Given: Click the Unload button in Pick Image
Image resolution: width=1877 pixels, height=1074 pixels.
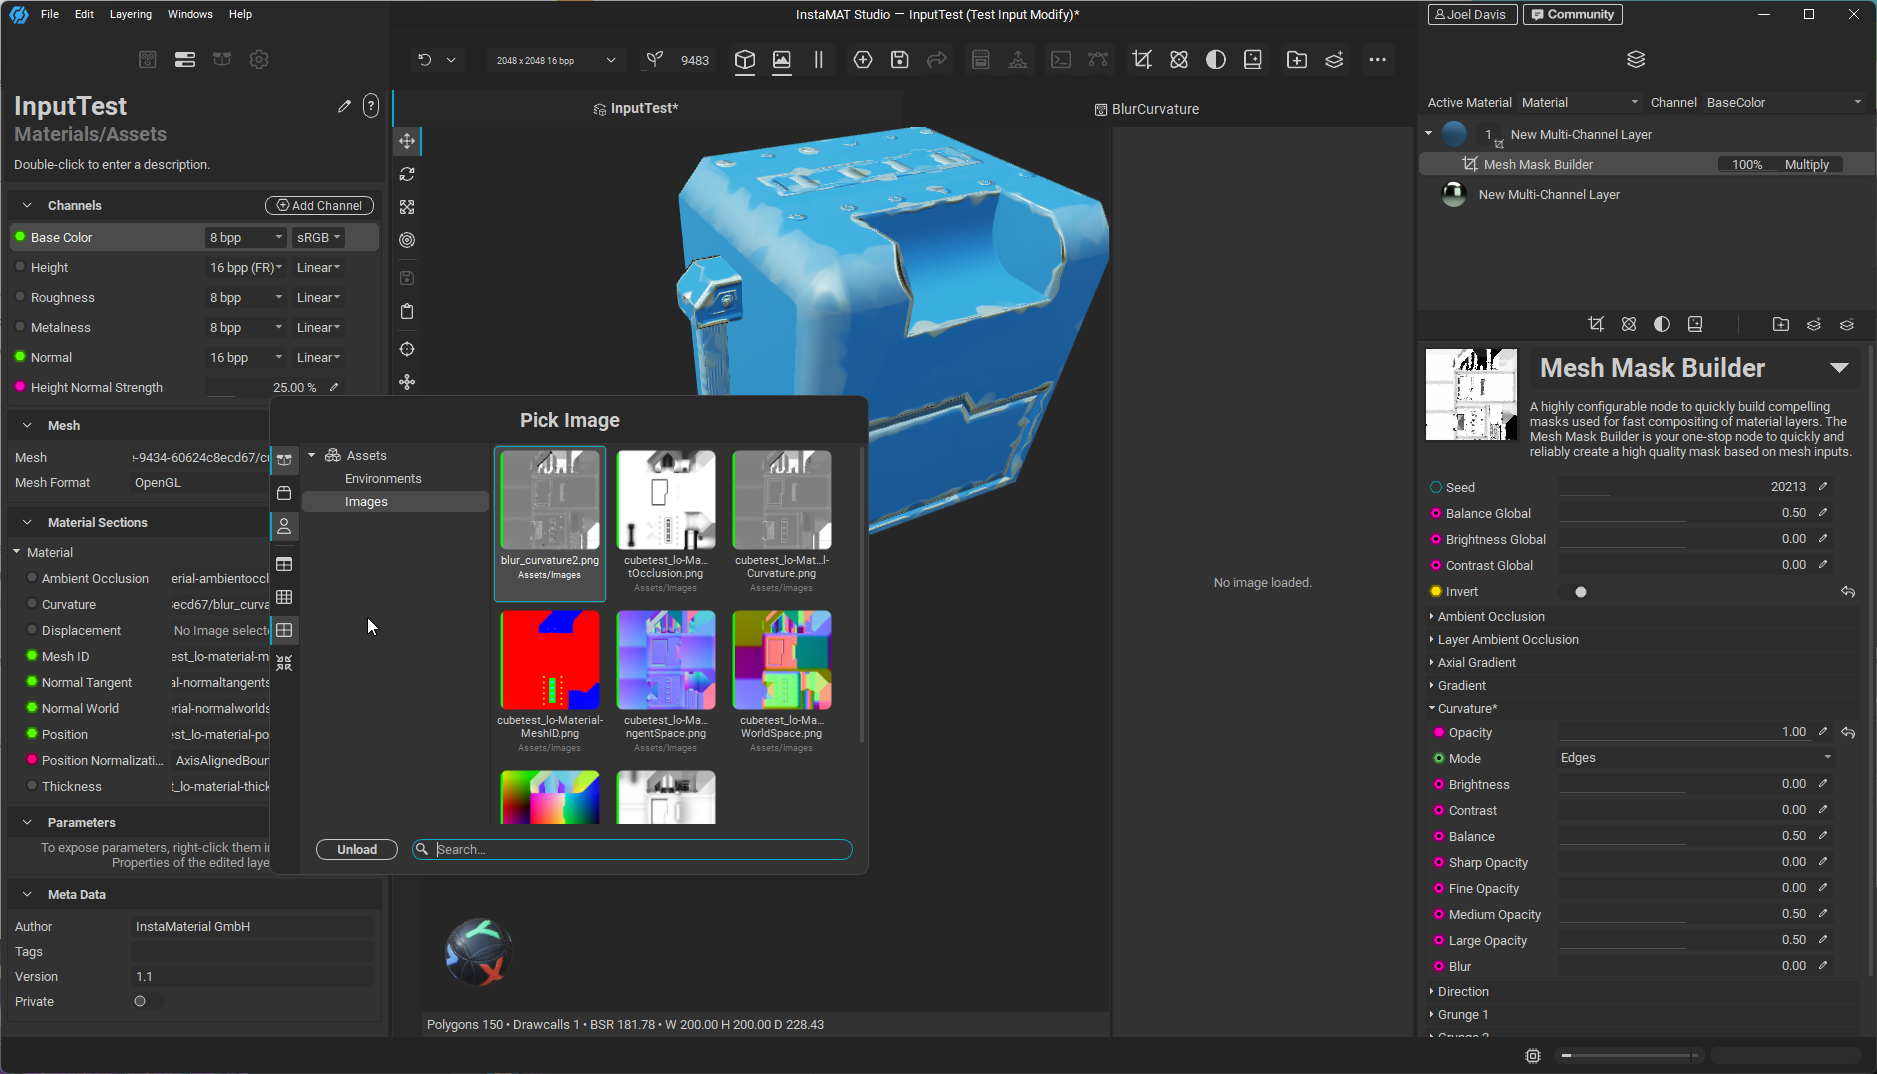Looking at the screenshot, I should point(356,849).
